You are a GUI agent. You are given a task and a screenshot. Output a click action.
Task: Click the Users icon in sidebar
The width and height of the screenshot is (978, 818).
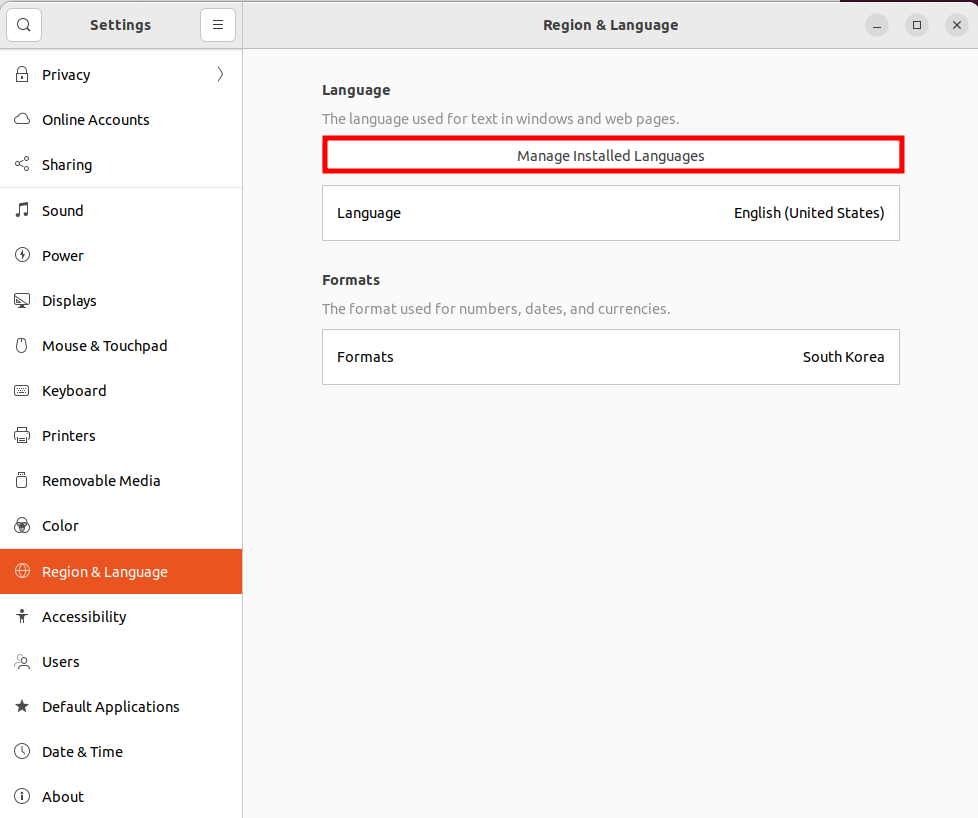pyautogui.click(x=22, y=661)
